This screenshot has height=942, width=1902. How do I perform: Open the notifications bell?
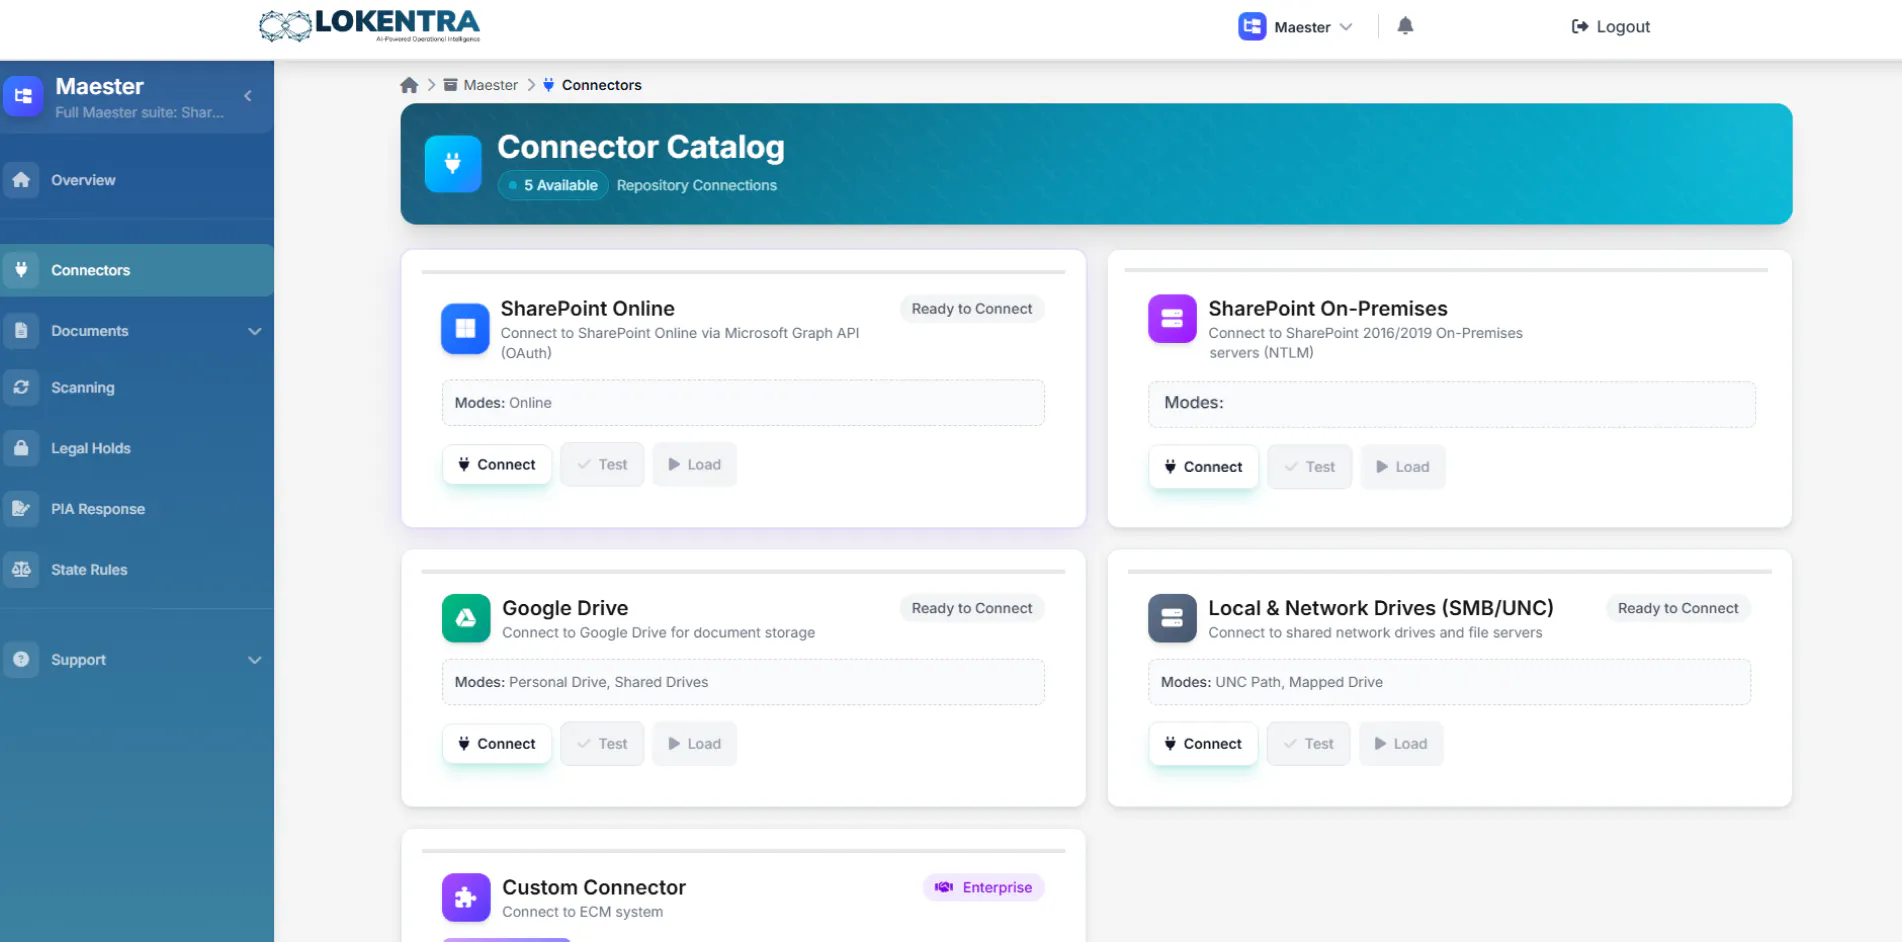coord(1405,26)
